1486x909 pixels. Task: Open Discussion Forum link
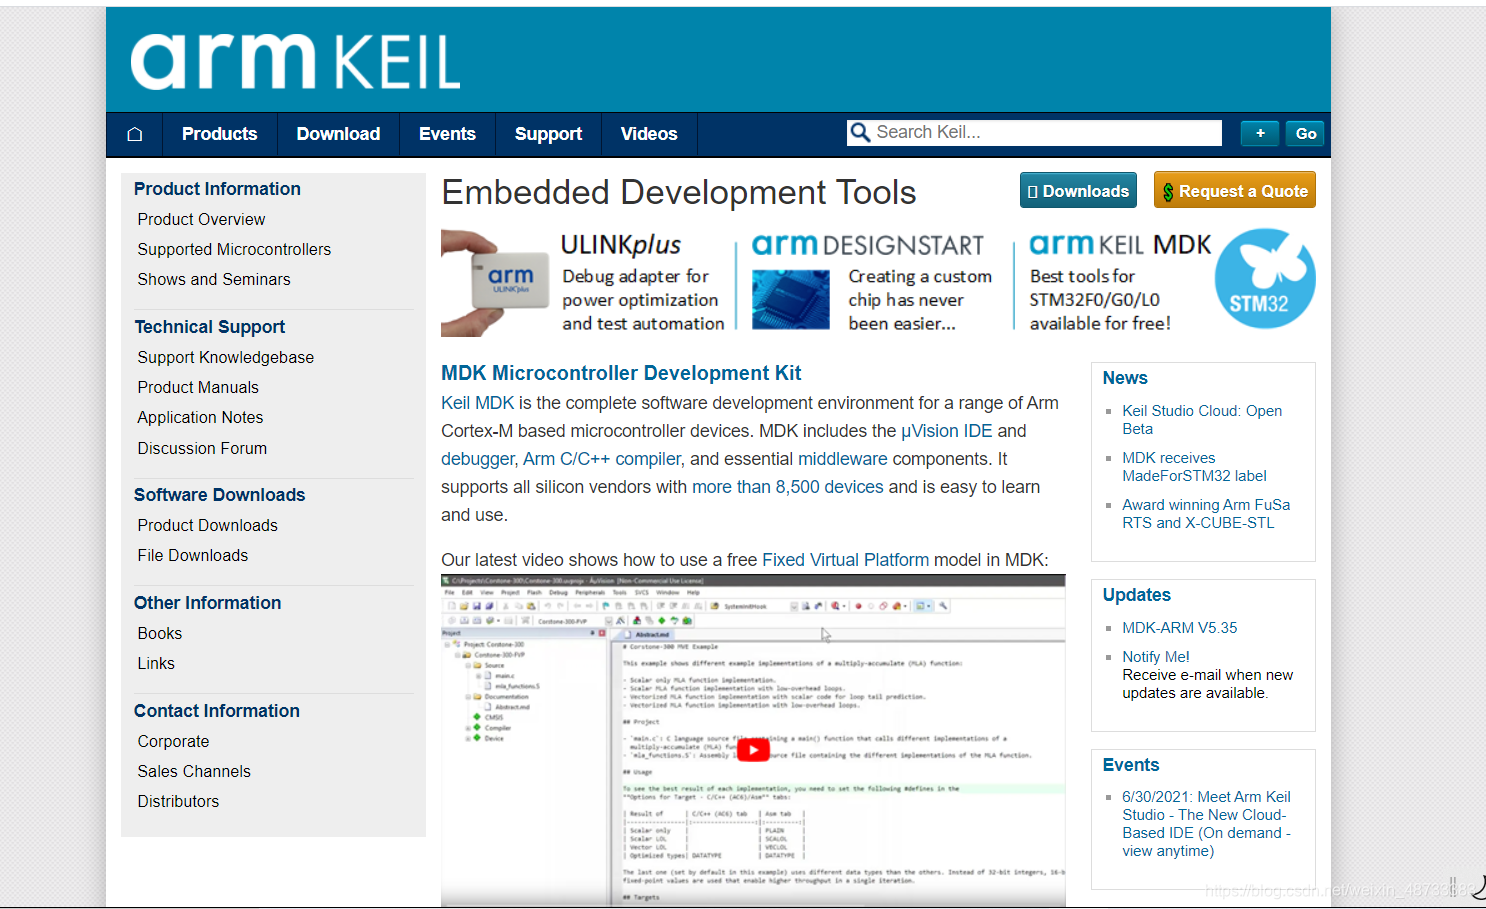pyautogui.click(x=202, y=449)
